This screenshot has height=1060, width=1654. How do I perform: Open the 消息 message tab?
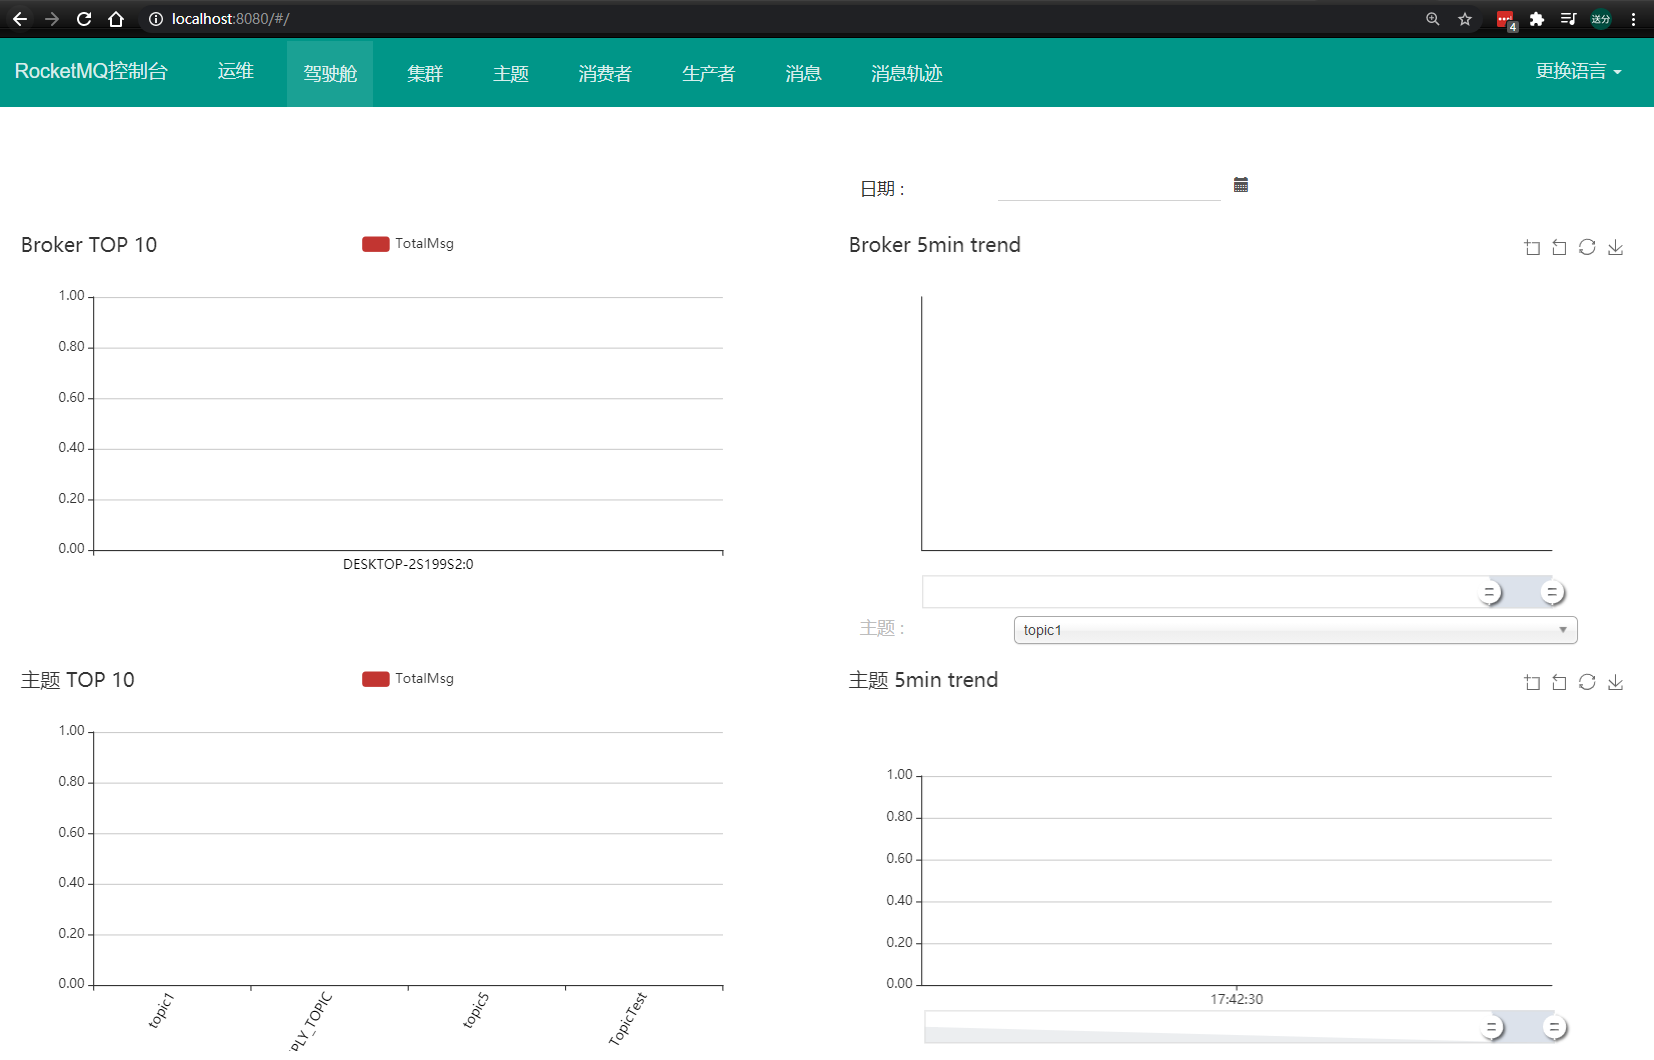(x=803, y=73)
